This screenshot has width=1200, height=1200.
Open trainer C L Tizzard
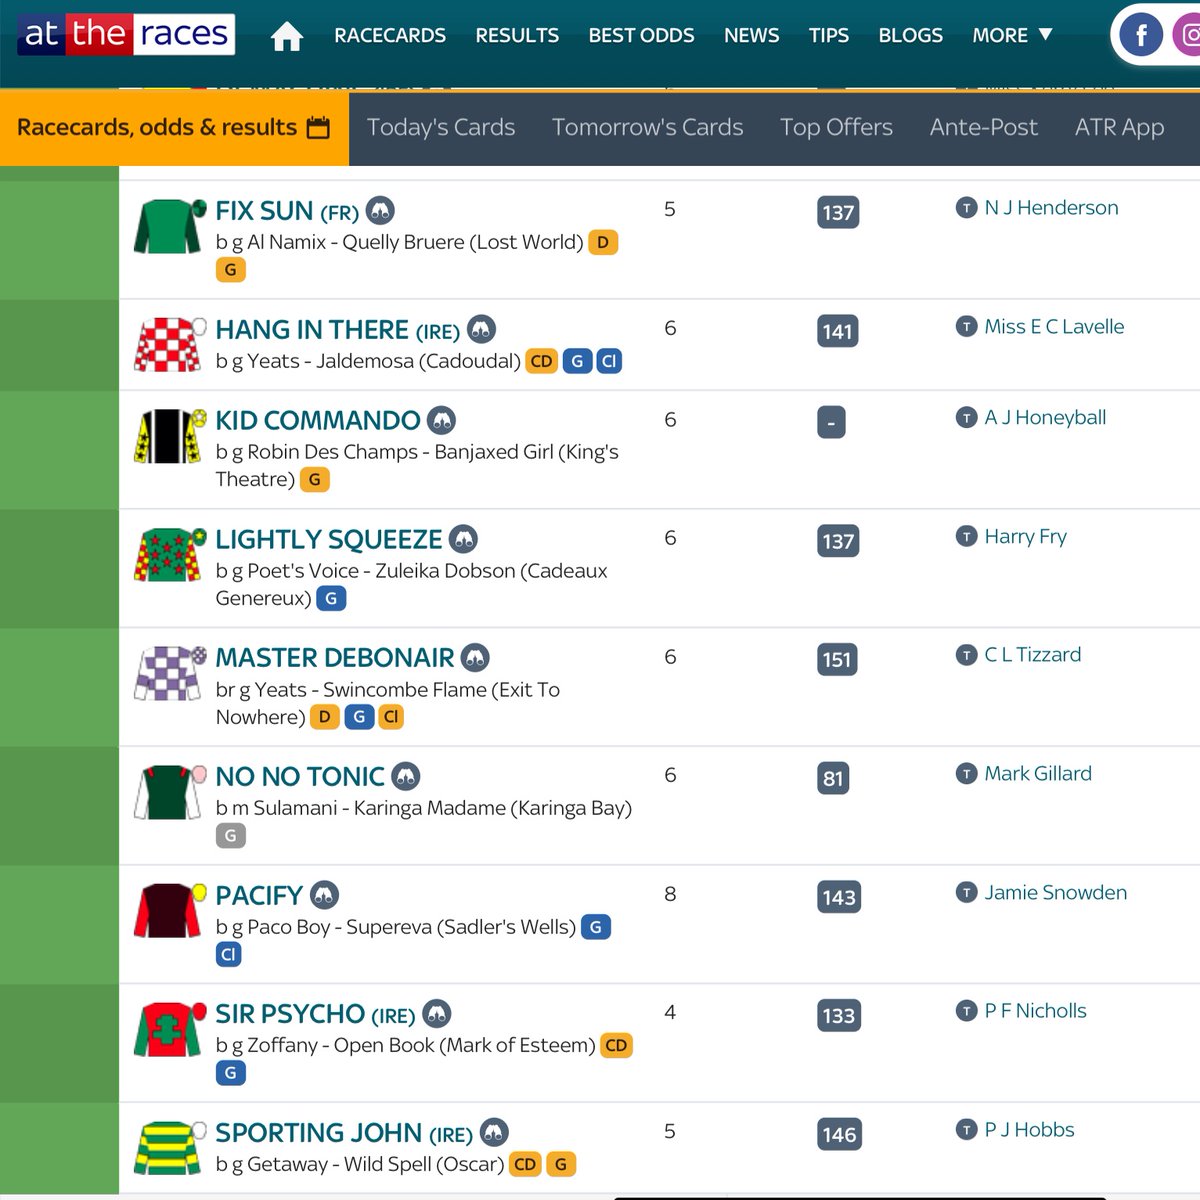point(1032,655)
